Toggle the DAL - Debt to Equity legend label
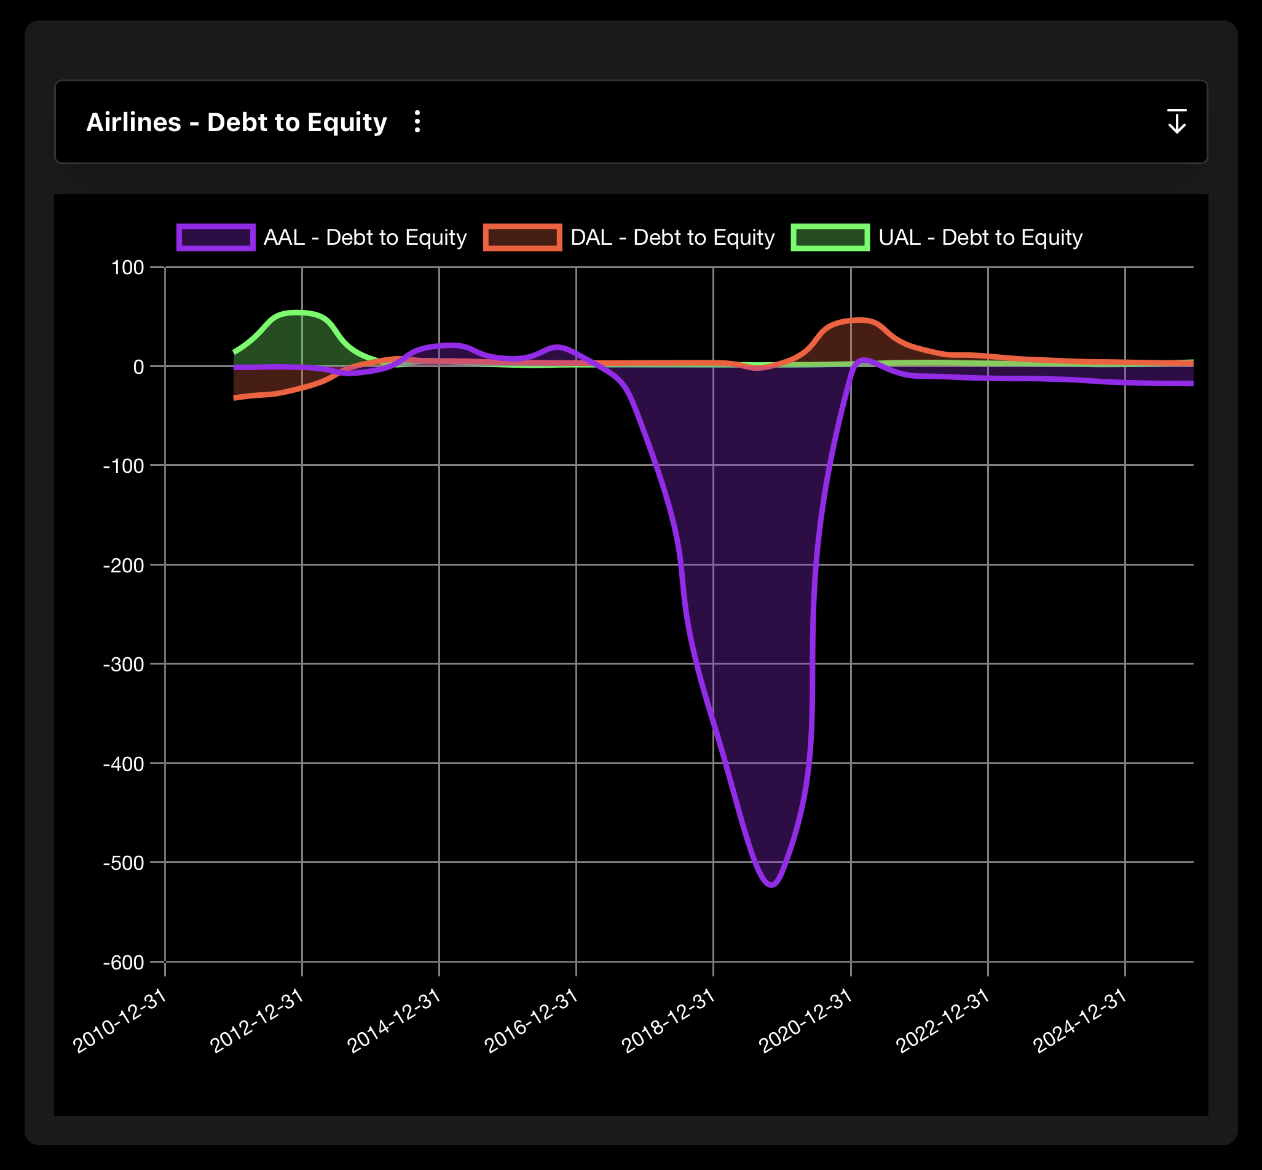 pyautogui.click(x=672, y=238)
